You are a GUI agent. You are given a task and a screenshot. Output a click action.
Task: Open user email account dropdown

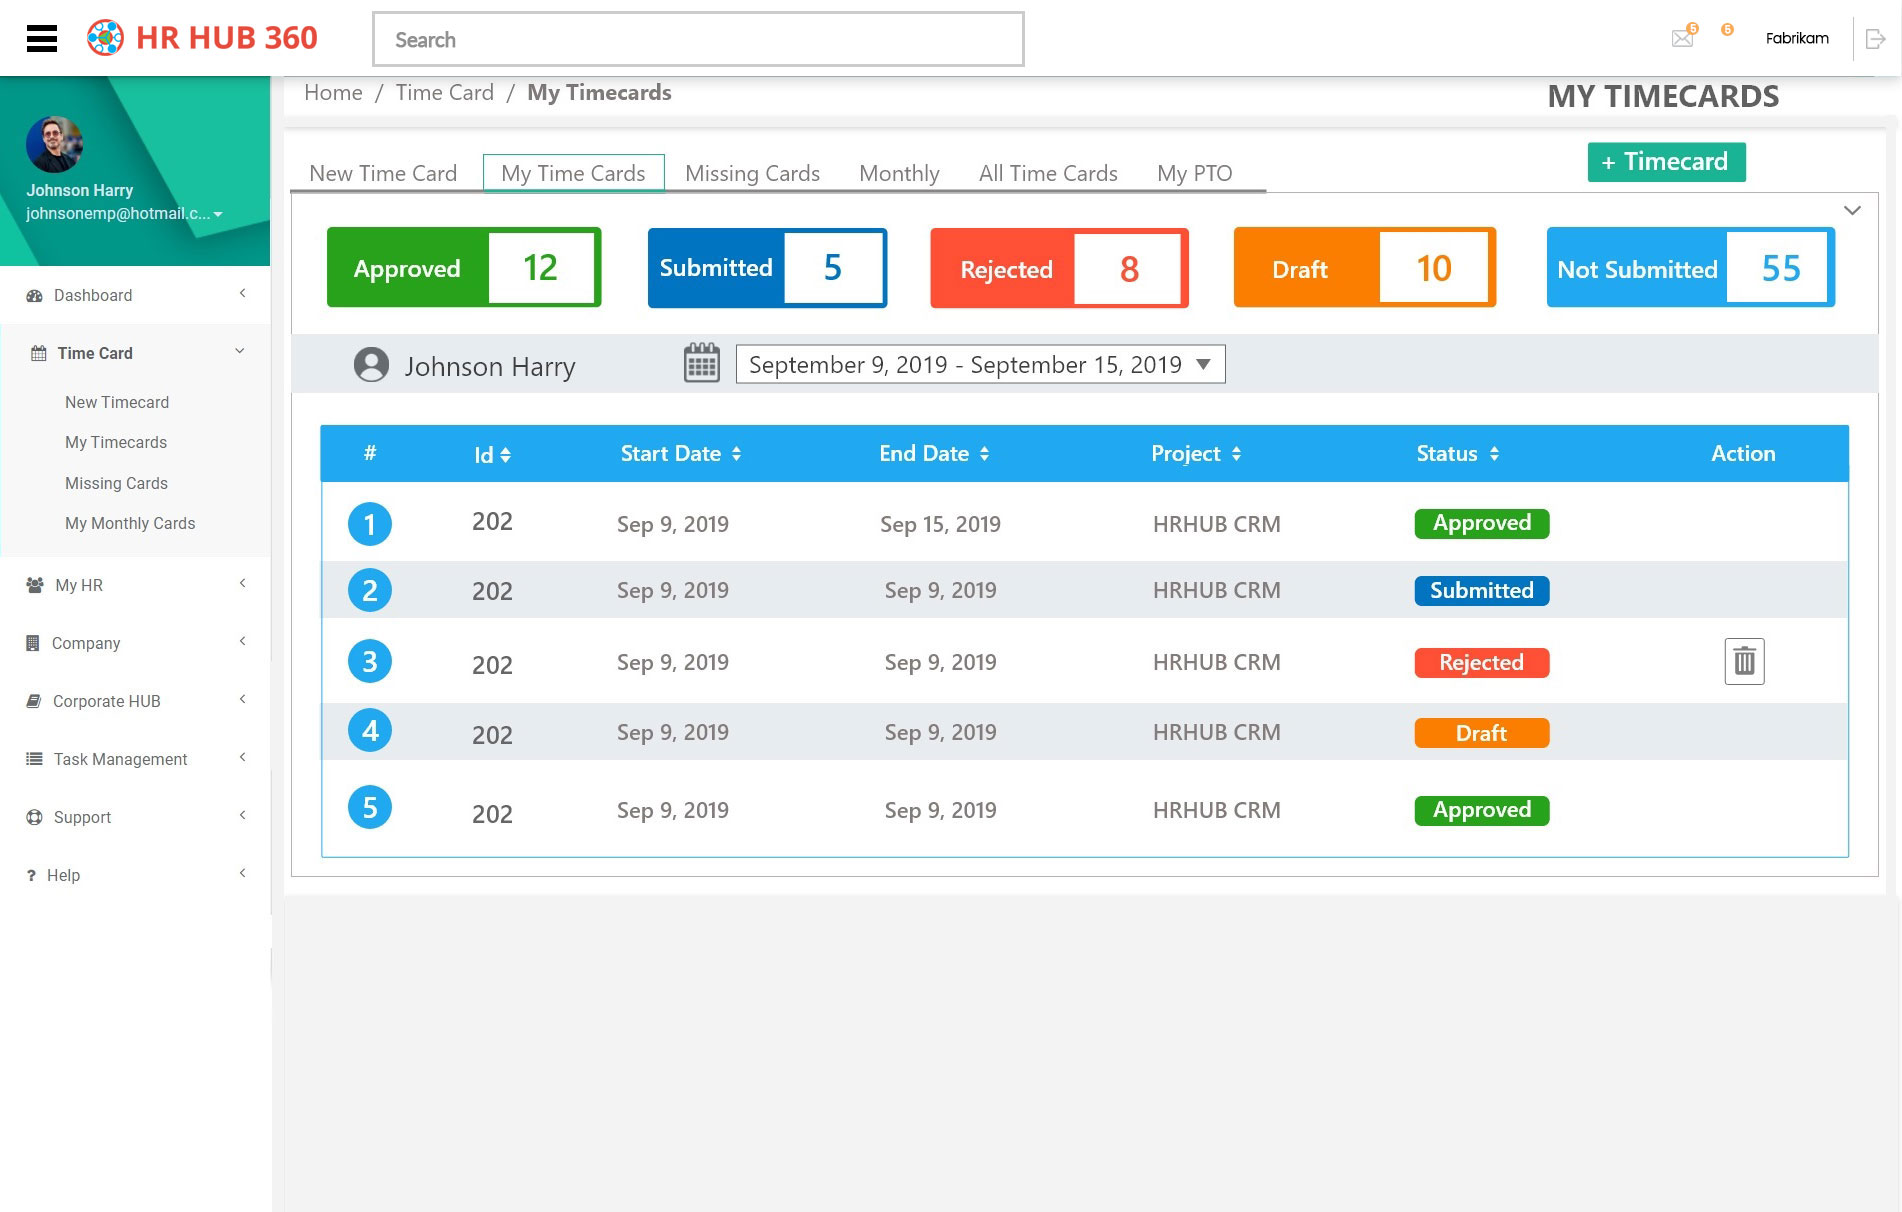(x=218, y=214)
